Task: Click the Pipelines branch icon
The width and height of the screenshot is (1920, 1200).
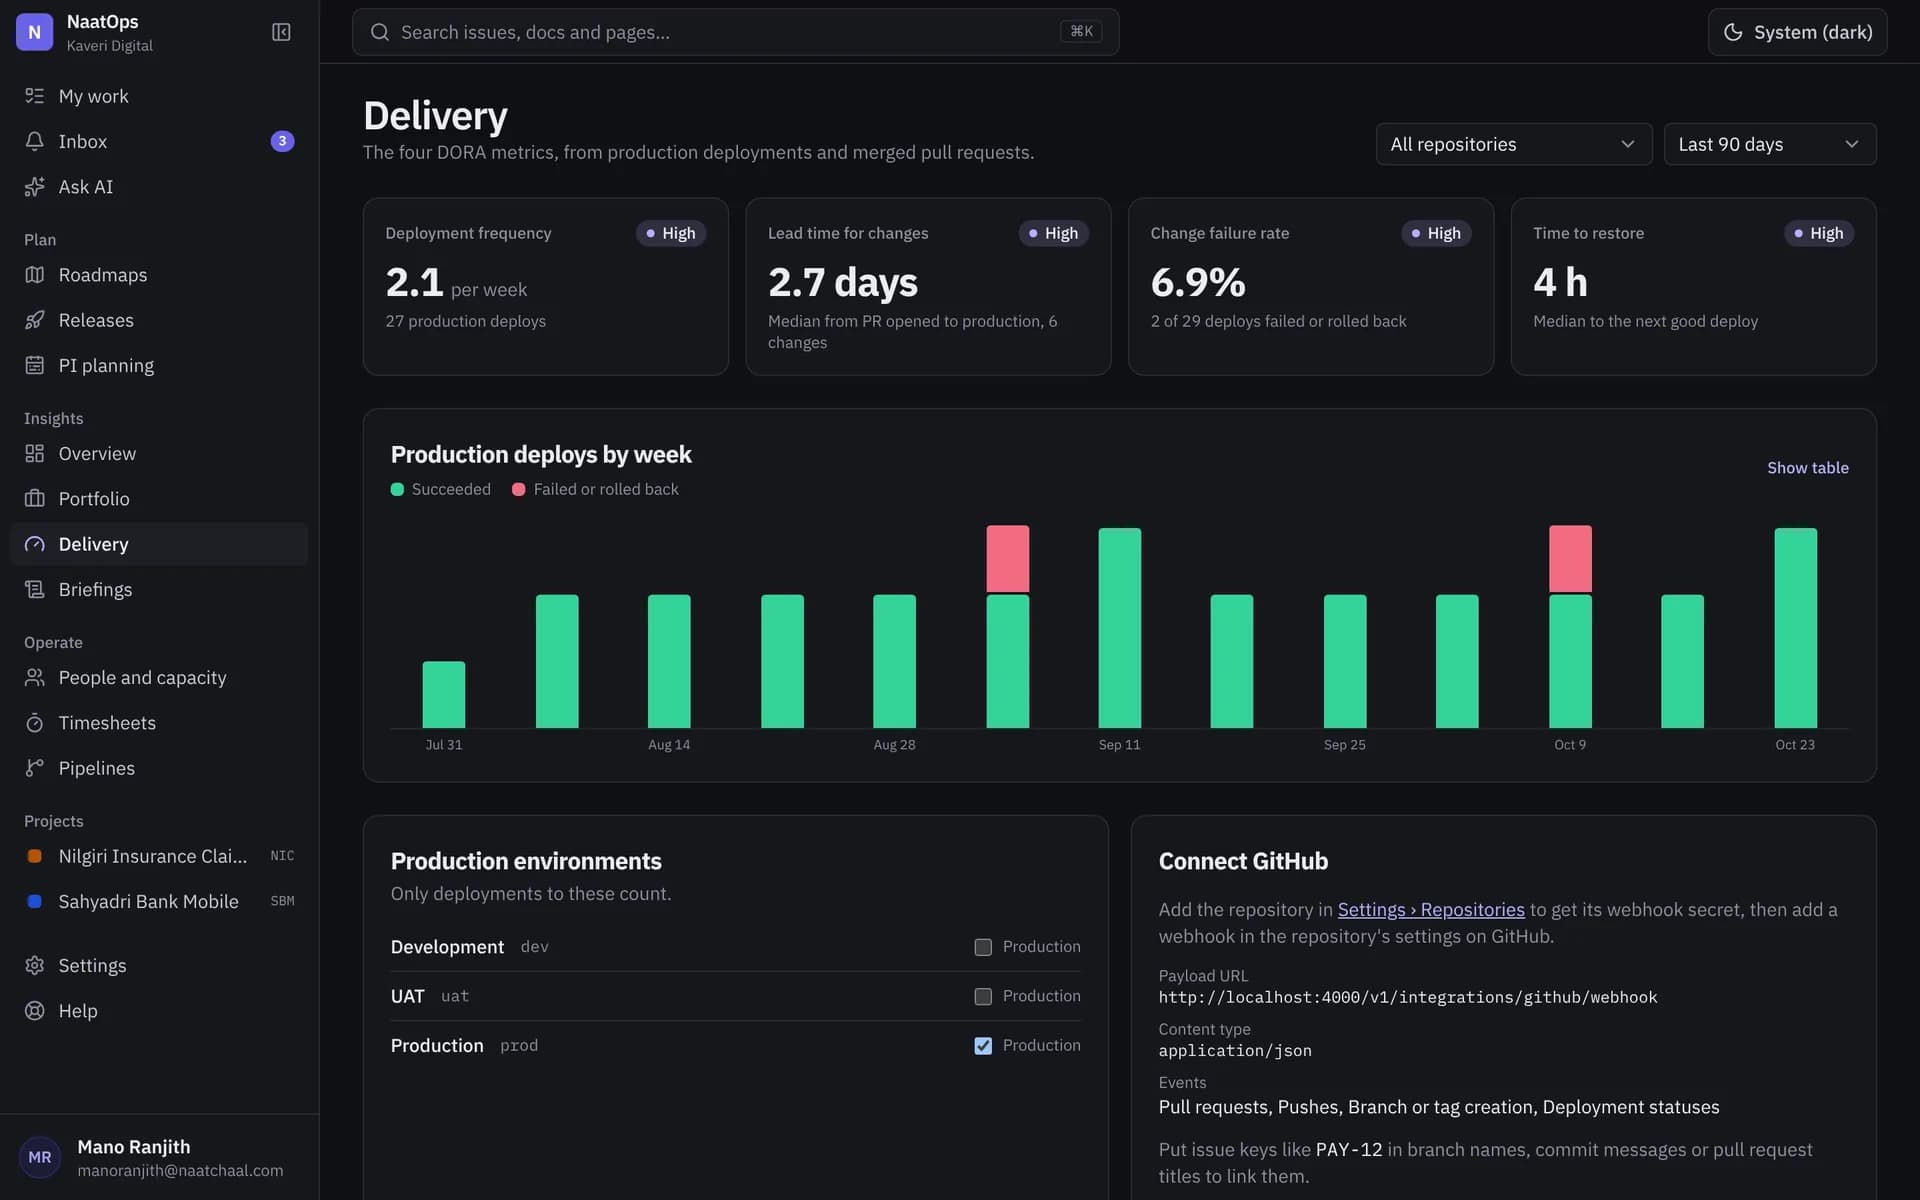Action: (x=35, y=768)
